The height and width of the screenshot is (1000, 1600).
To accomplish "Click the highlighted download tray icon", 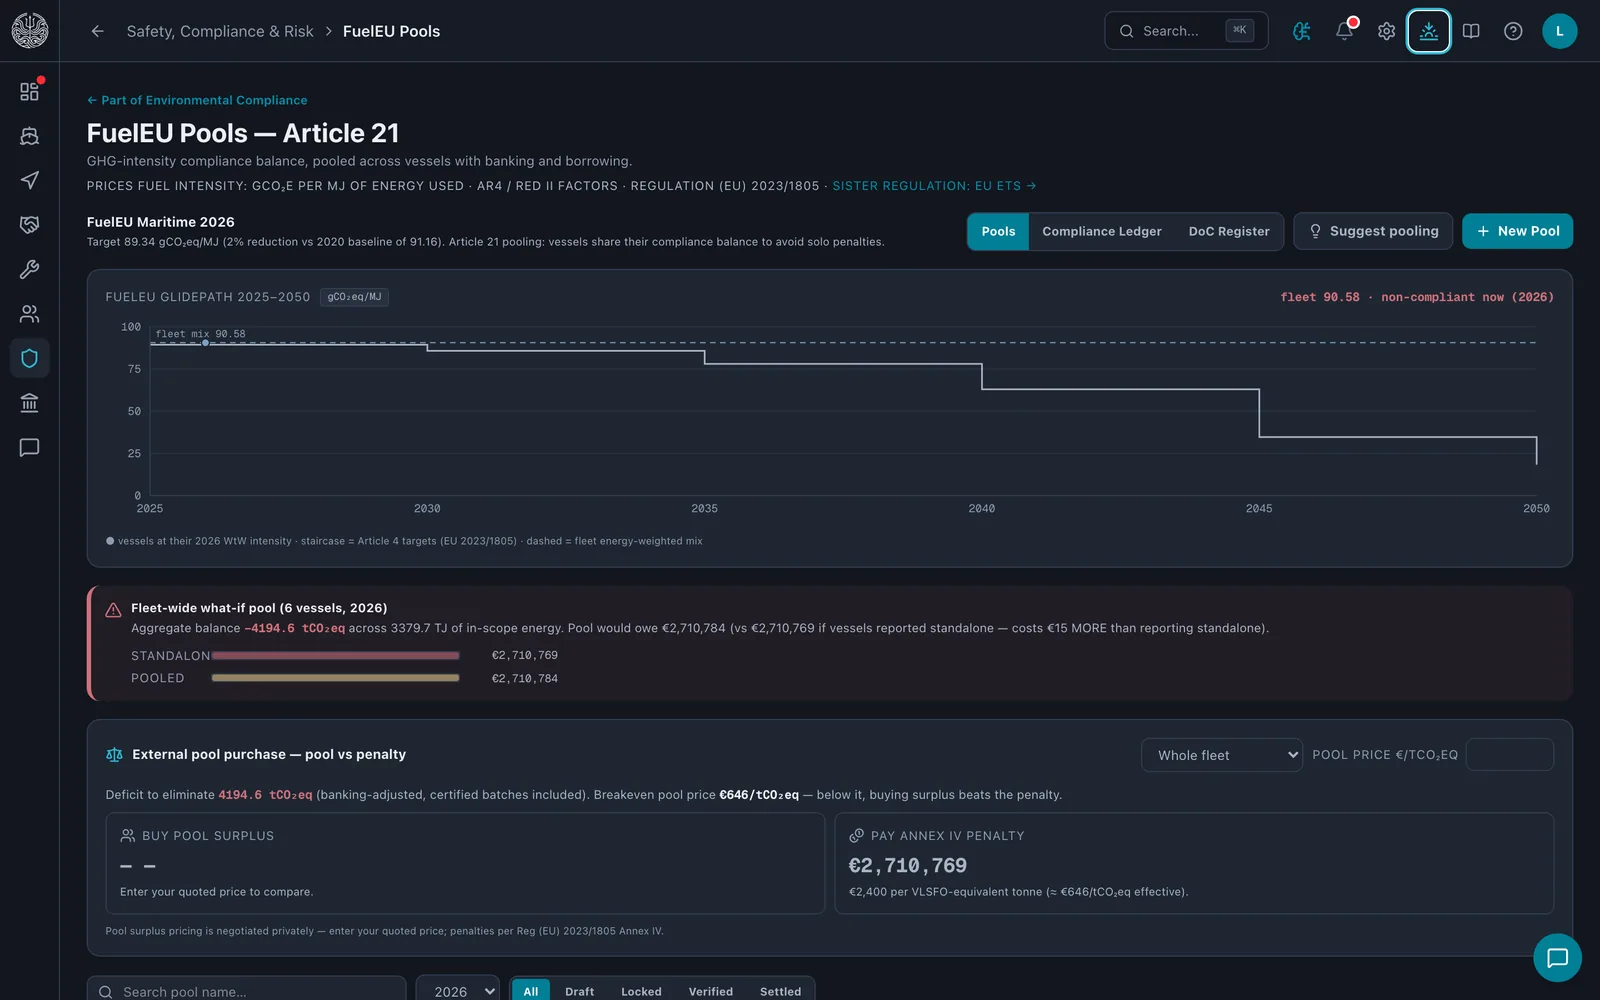I will tap(1429, 31).
